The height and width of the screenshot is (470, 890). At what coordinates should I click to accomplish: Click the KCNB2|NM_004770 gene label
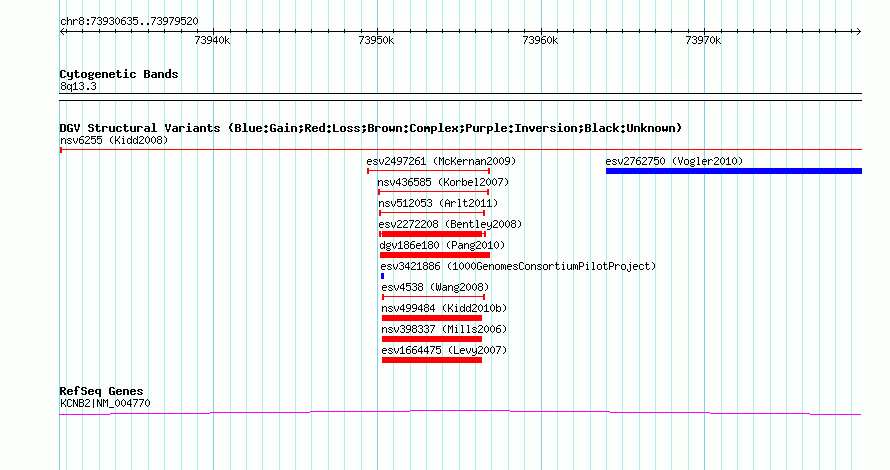(x=105, y=404)
